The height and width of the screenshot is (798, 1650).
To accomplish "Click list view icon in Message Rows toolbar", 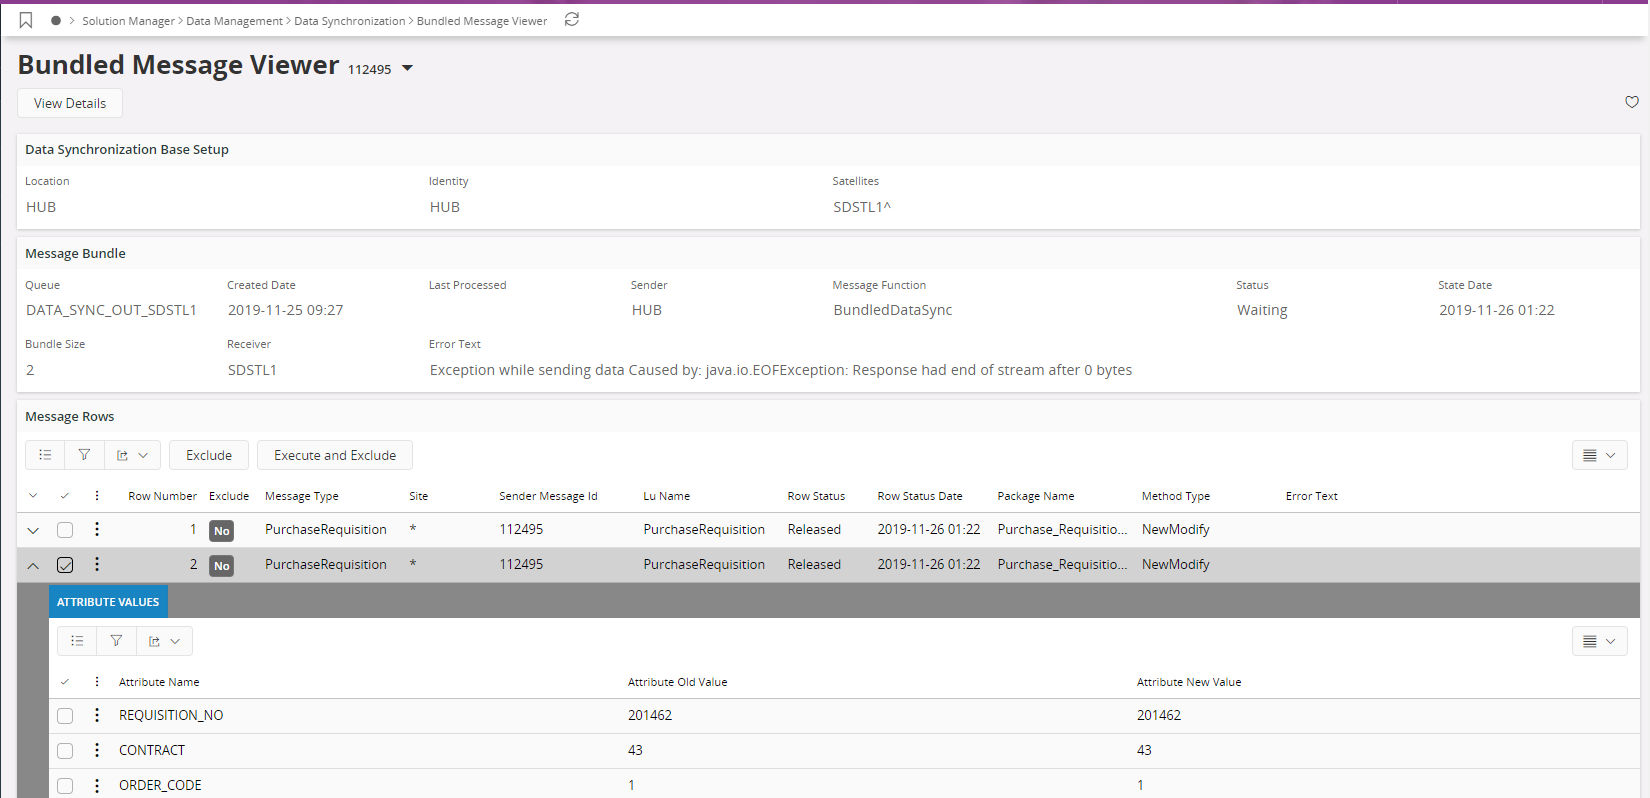I will 45,455.
